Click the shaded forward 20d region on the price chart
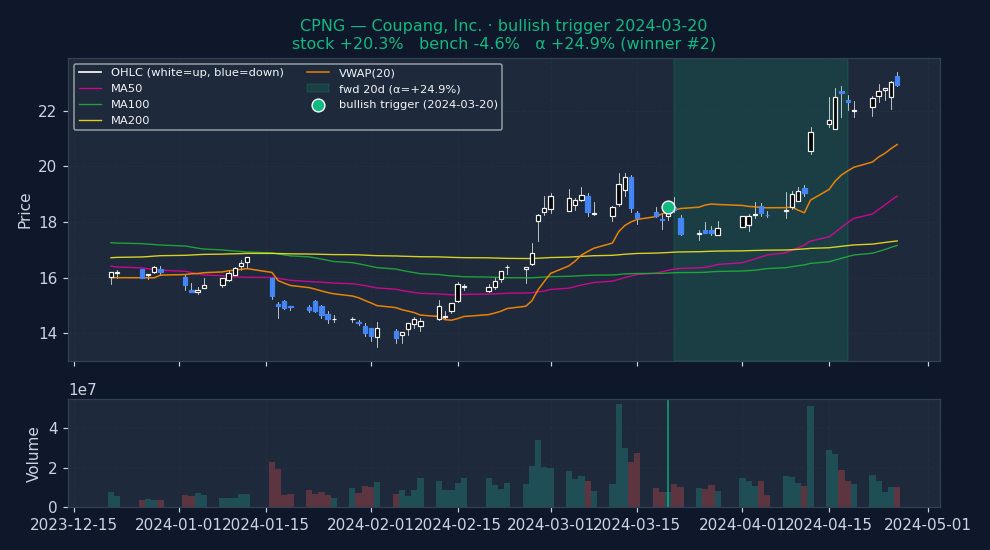The image size is (990, 550). (x=760, y=300)
